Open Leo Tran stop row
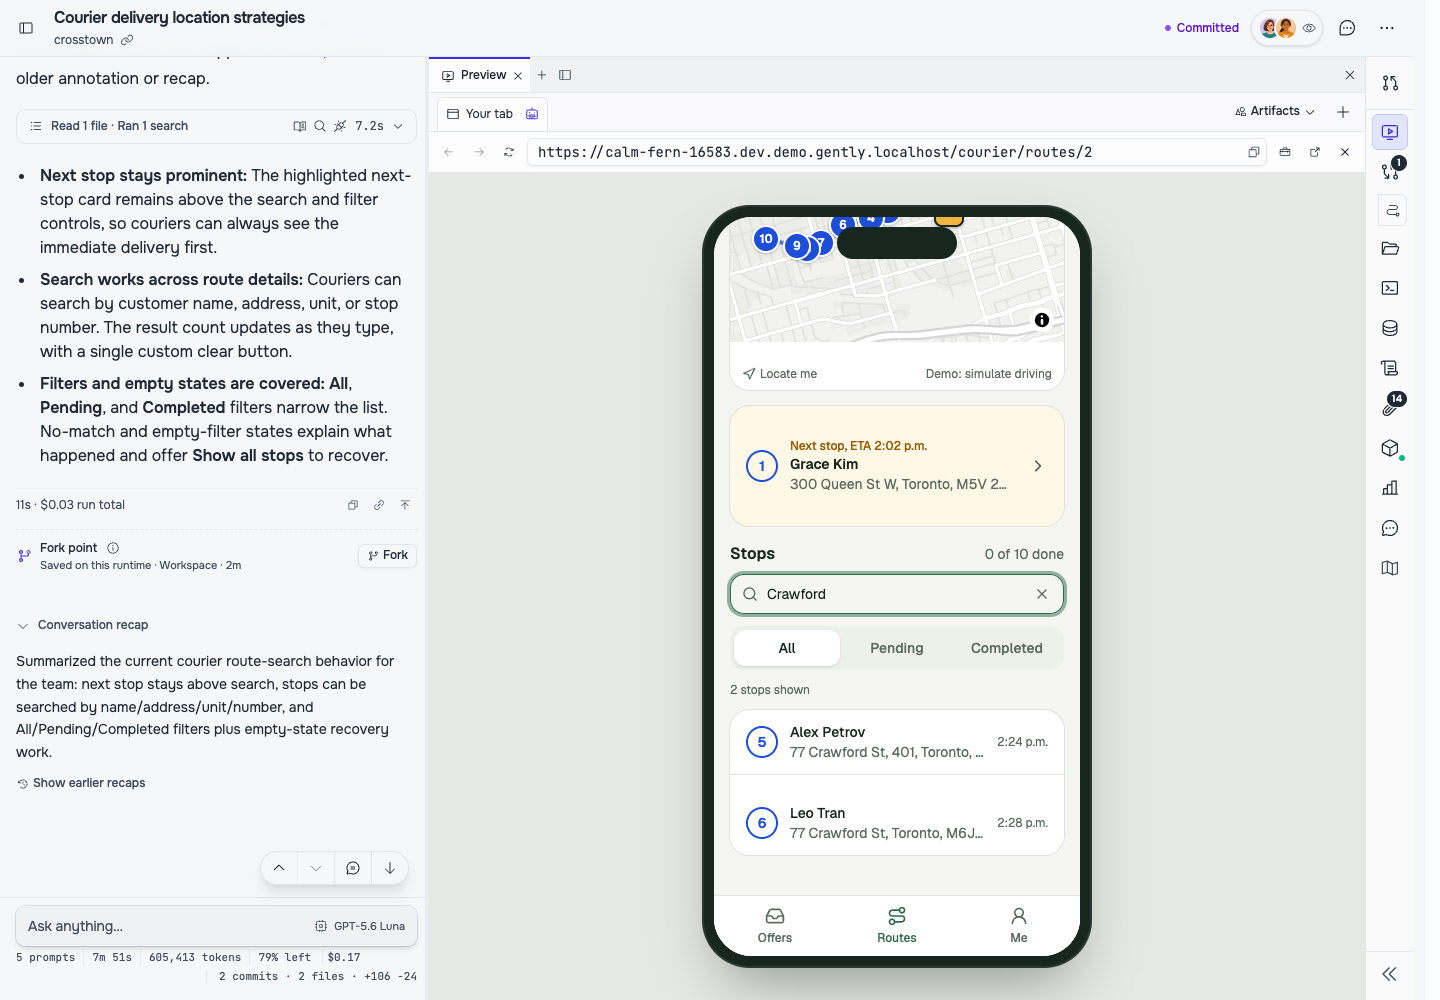 coord(897,823)
